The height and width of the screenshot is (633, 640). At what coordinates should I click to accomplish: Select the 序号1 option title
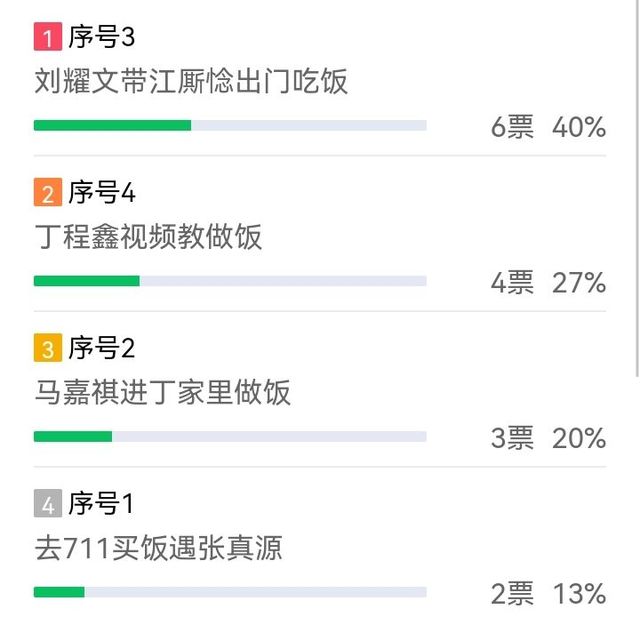pyautogui.click(x=101, y=503)
